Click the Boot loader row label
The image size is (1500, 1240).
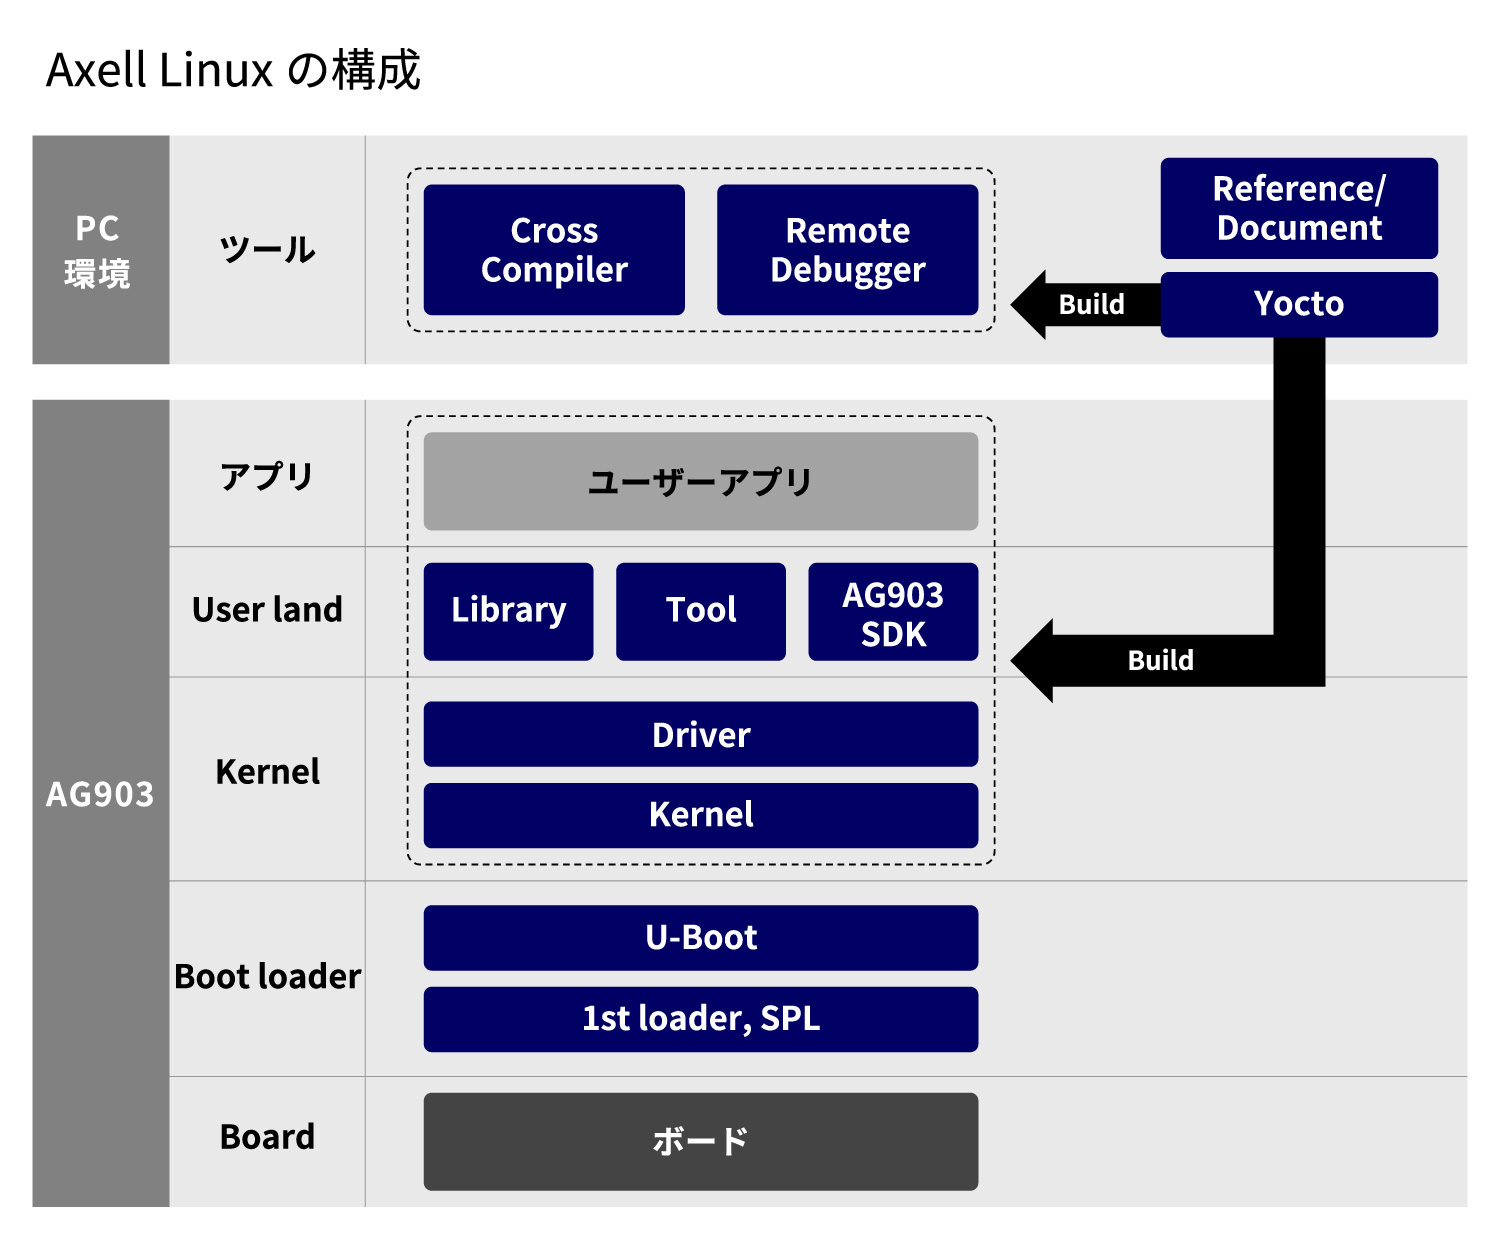[x=266, y=977]
